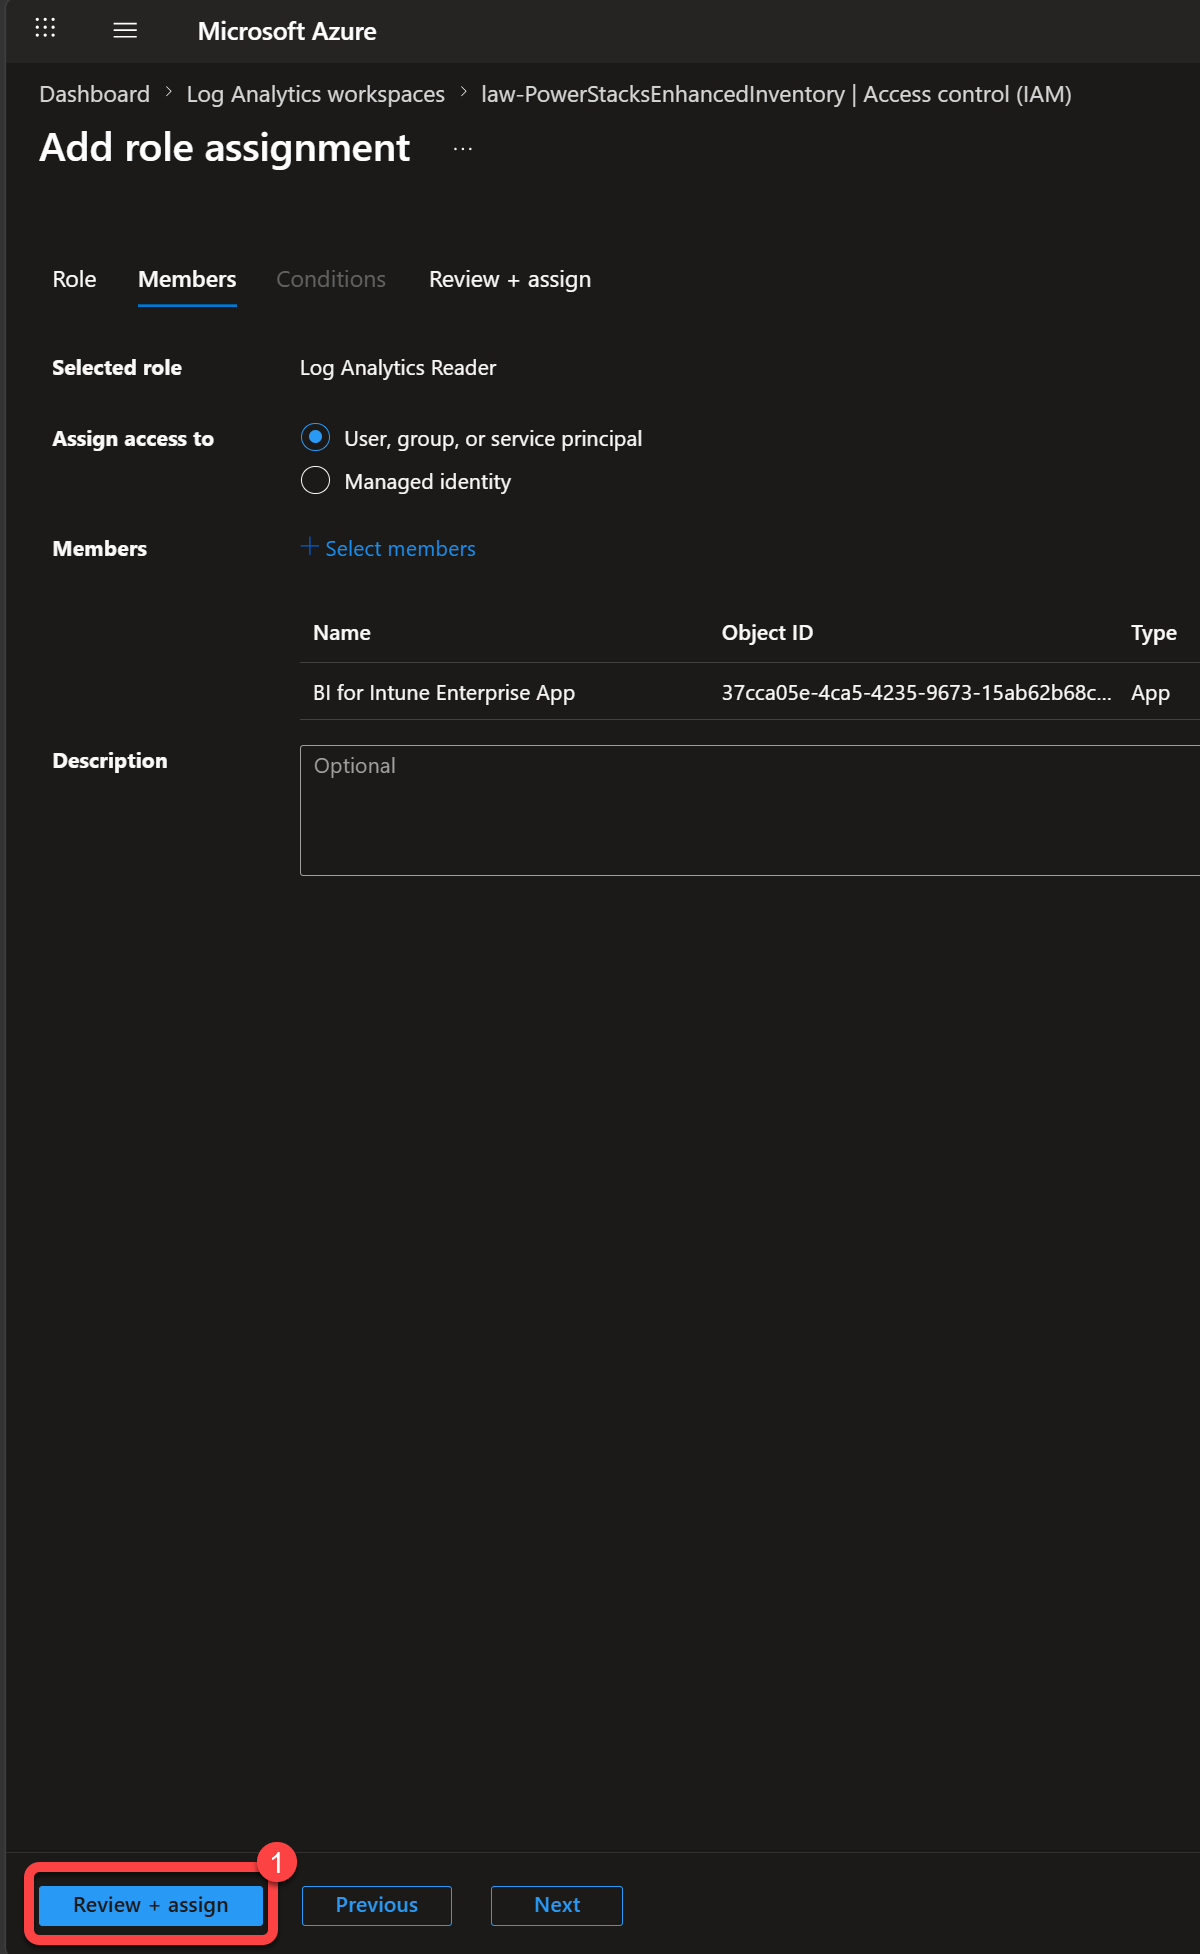Switch to the Role tab
The height and width of the screenshot is (1954, 1200).
coord(74,279)
